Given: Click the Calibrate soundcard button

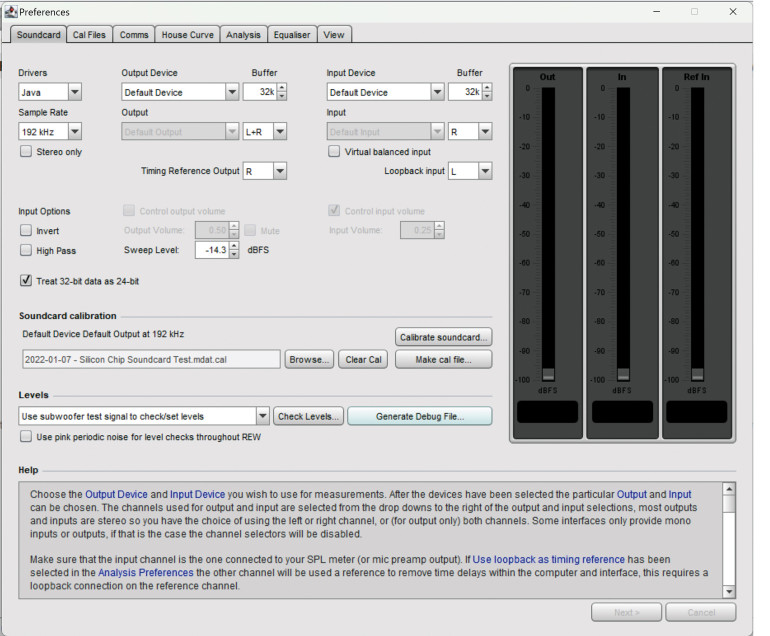Looking at the screenshot, I should click(443, 337).
